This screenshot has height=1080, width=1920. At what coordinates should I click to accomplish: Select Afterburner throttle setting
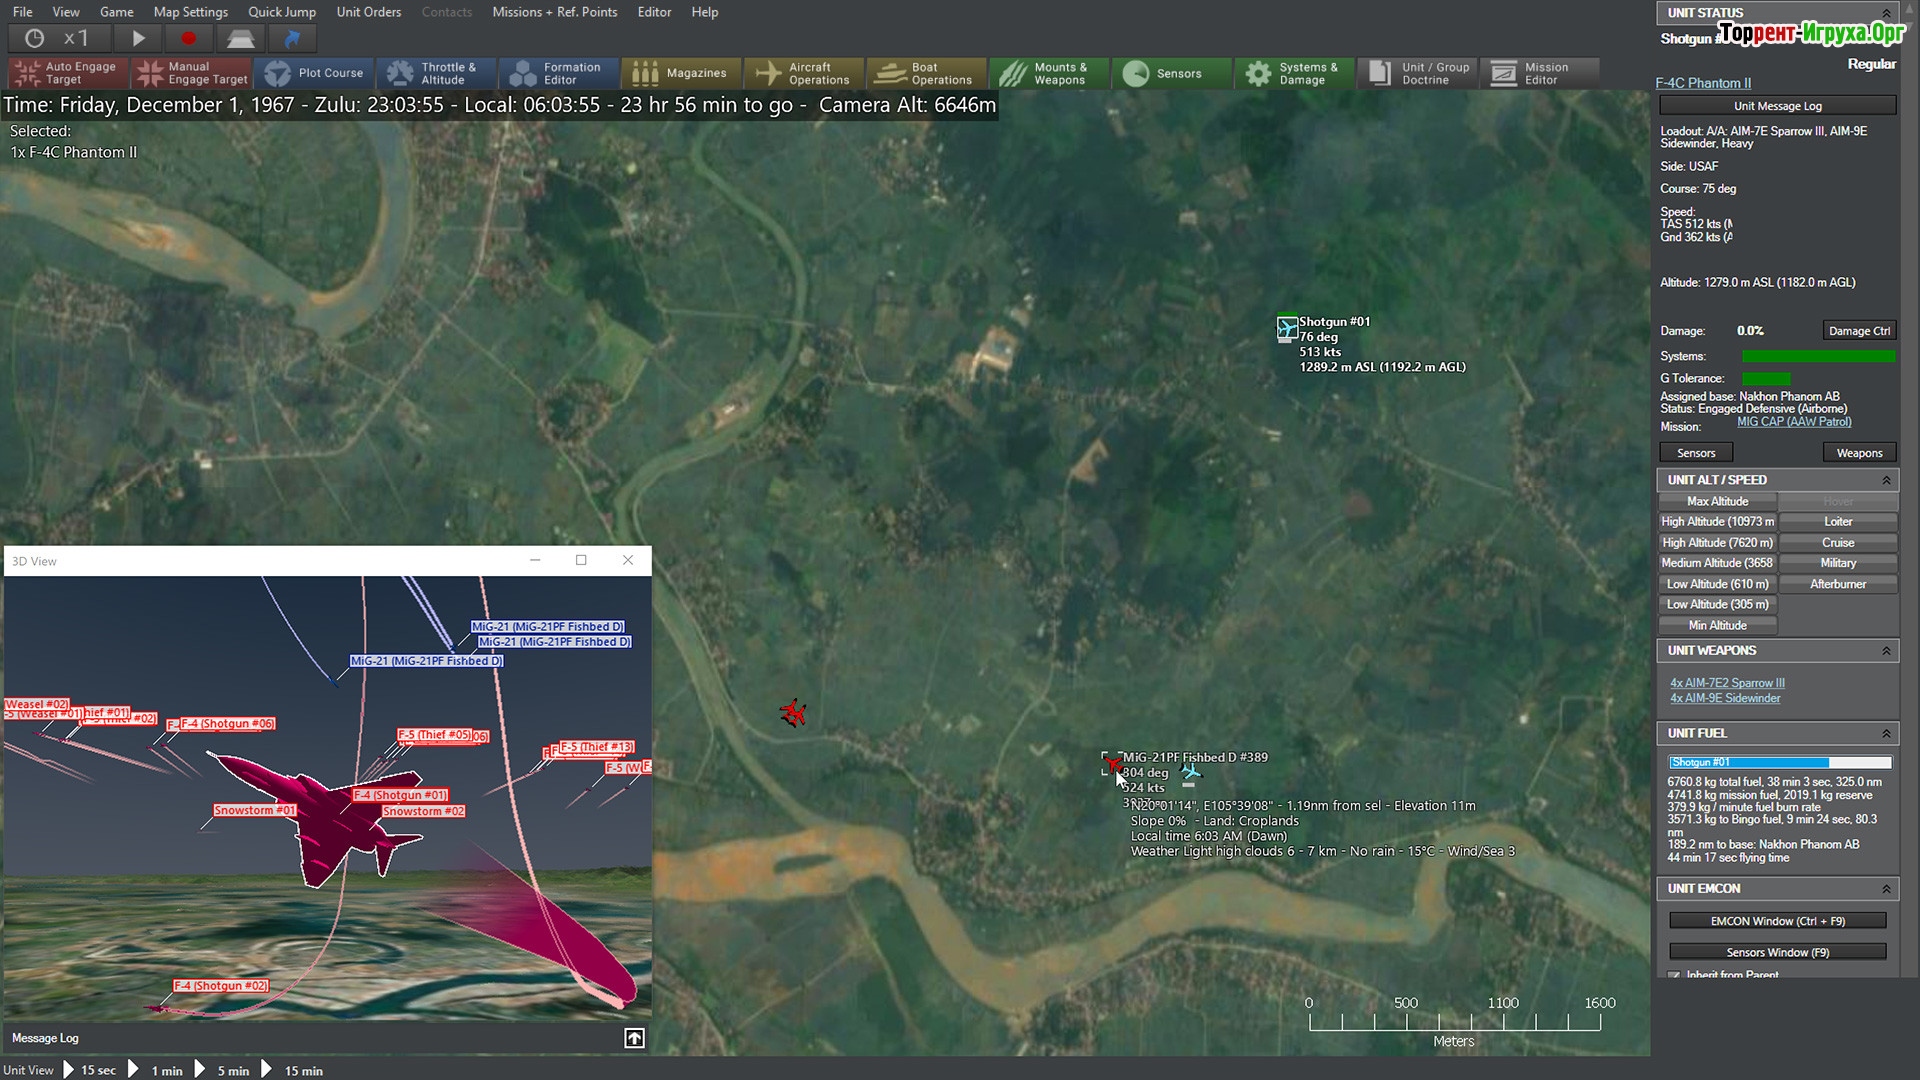[1837, 584]
